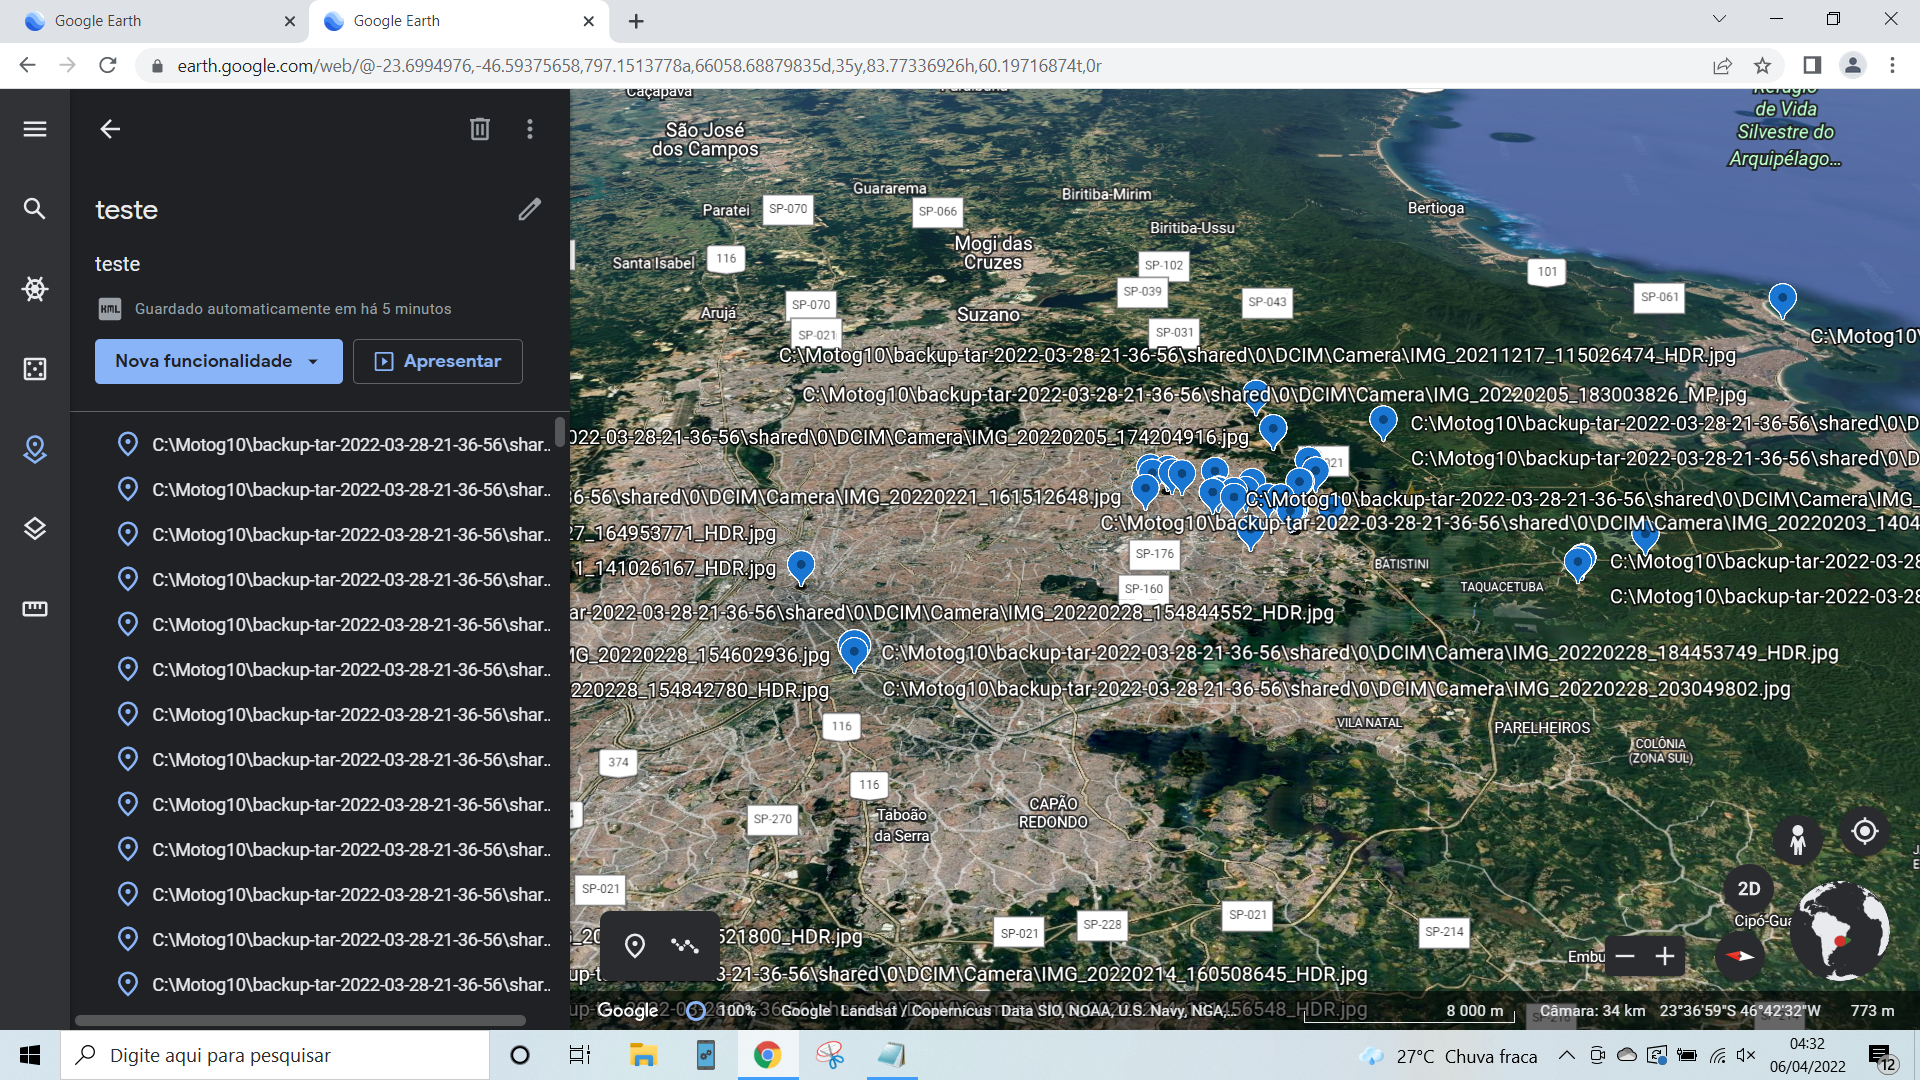
Task: Click the back arrow navigation icon
Action: coord(111,129)
